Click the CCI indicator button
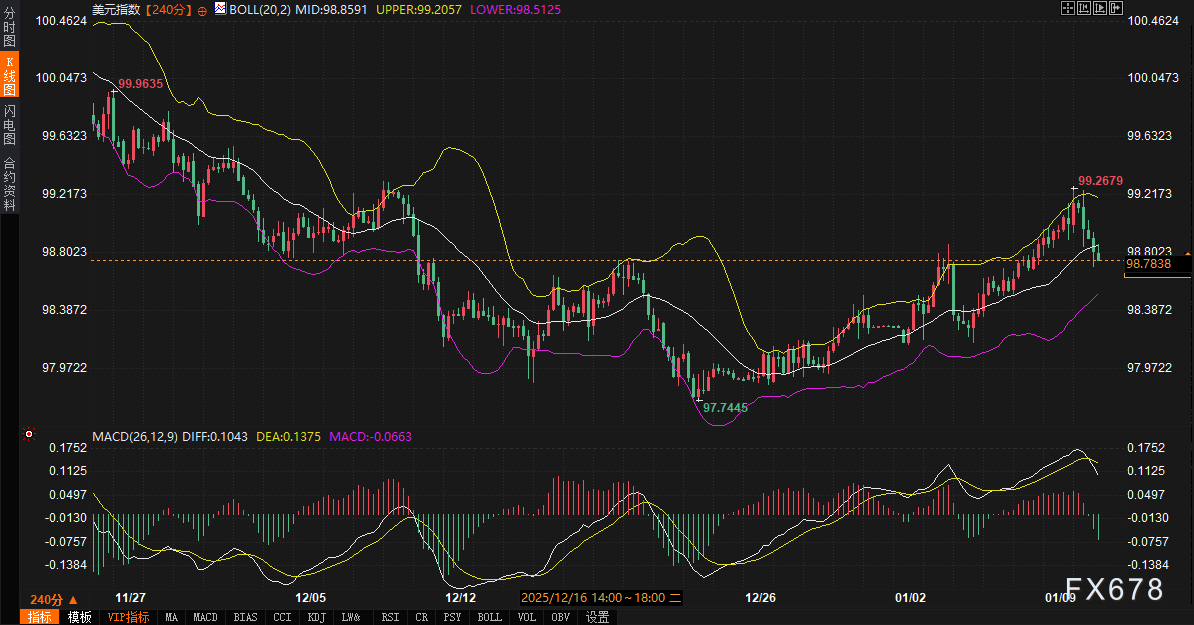Viewport: 1194px width, 625px height. click(x=282, y=617)
